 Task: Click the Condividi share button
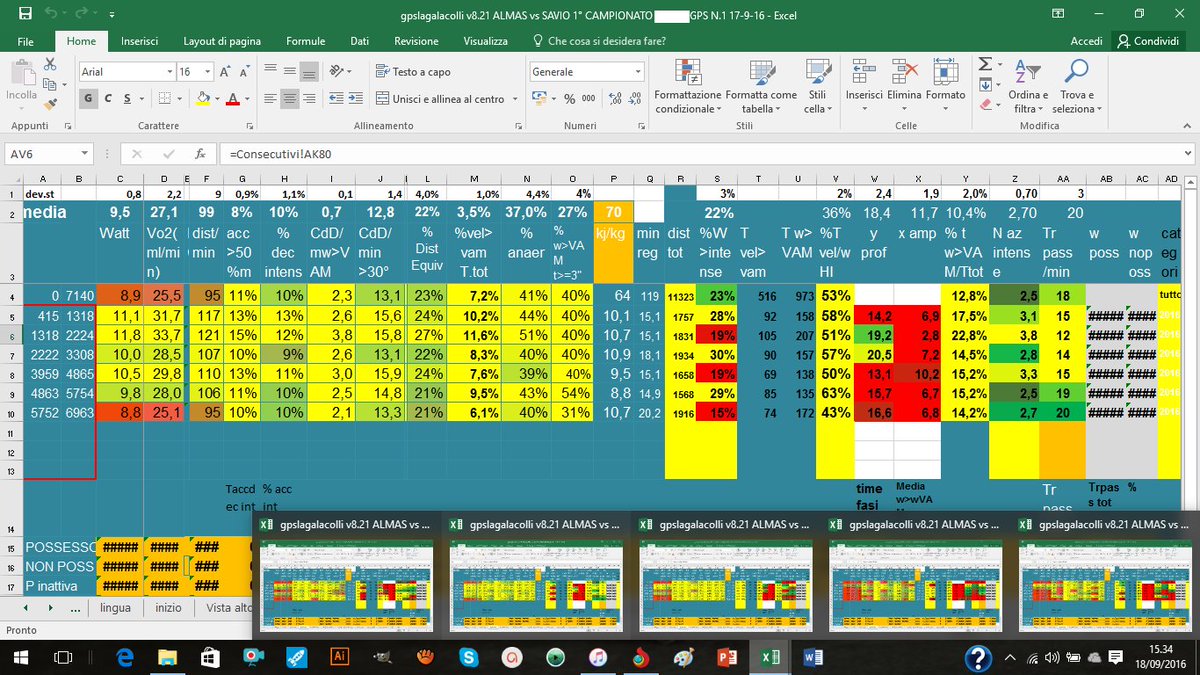pos(1150,41)
